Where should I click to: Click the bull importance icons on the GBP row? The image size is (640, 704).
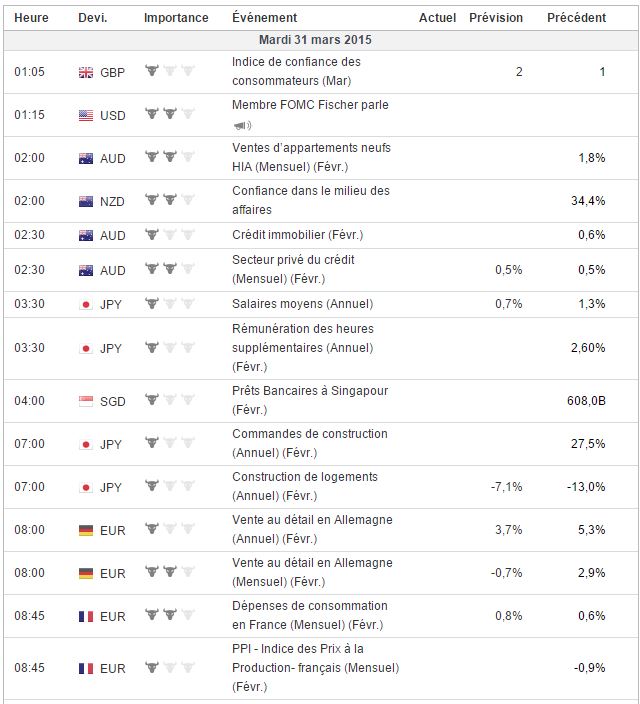[x=169, y=72]
